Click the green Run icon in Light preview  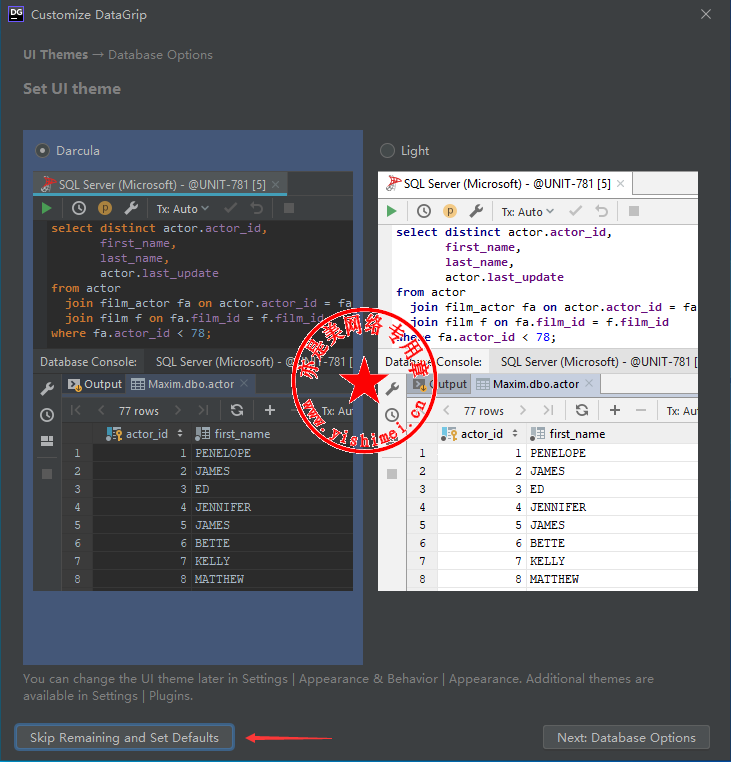[392, 211]
